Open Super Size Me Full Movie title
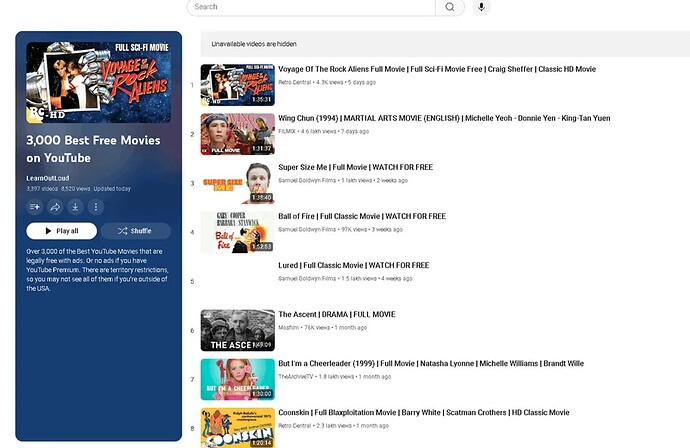 point(356,167)
